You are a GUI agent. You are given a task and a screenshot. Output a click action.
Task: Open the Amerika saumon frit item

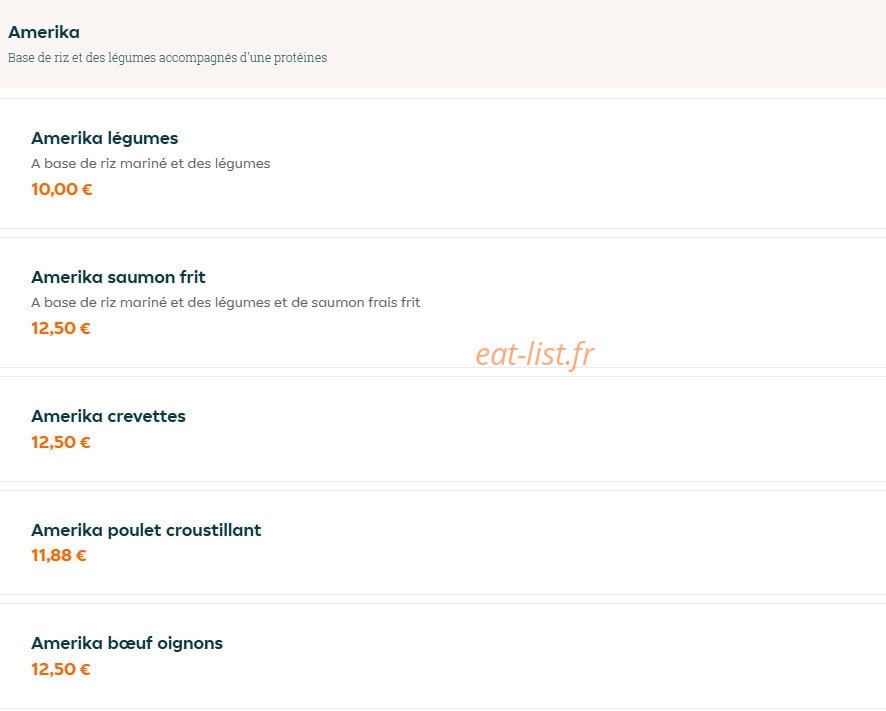118,277
